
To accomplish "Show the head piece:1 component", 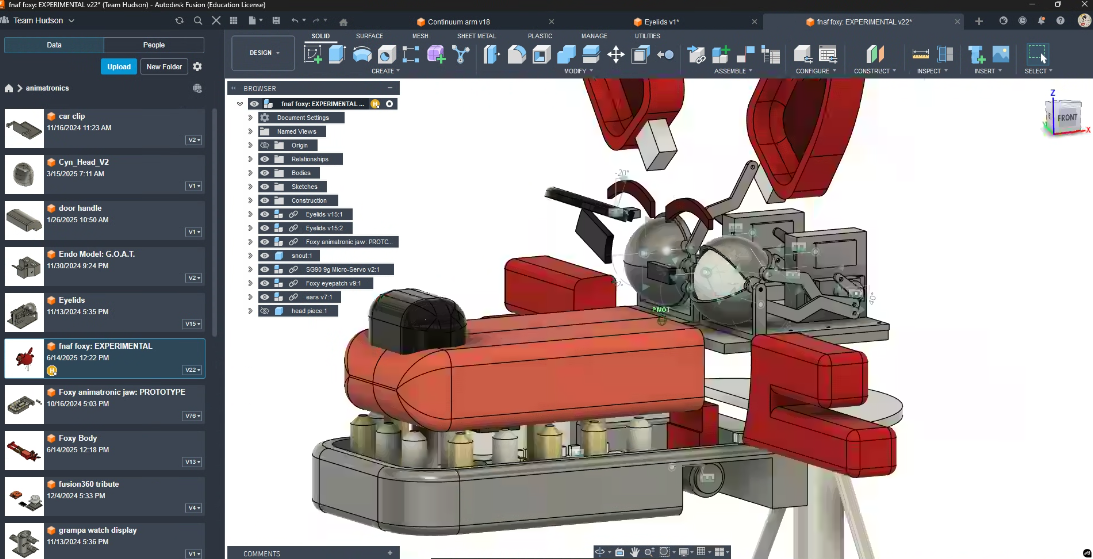I will point(265,311).
